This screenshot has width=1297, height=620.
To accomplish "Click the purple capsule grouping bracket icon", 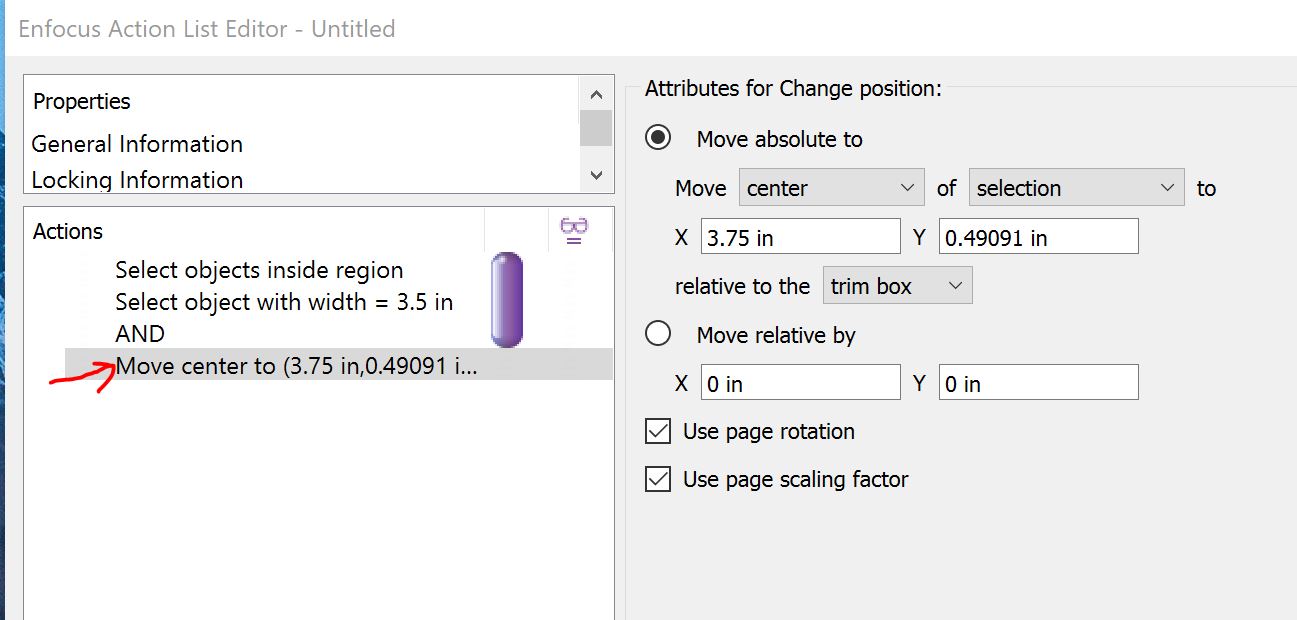I will 507,300.
